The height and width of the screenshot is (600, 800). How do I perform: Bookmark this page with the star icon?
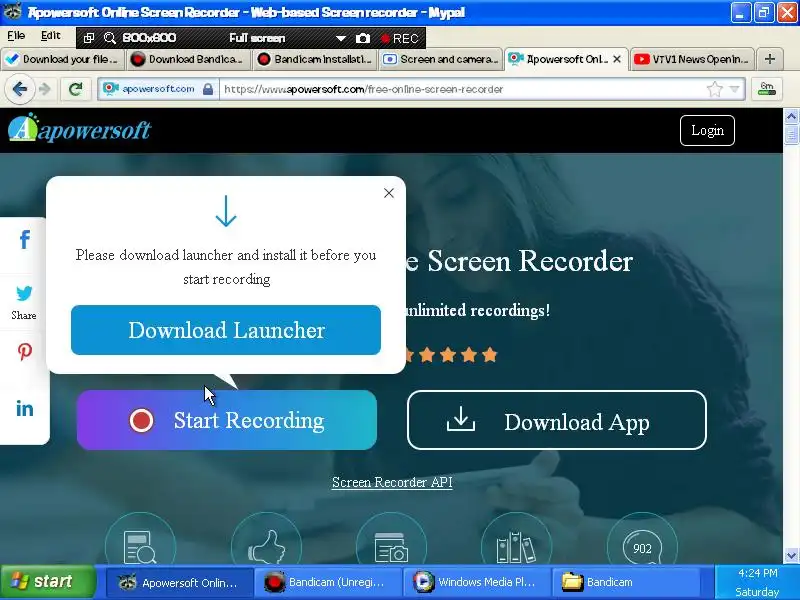715,89
